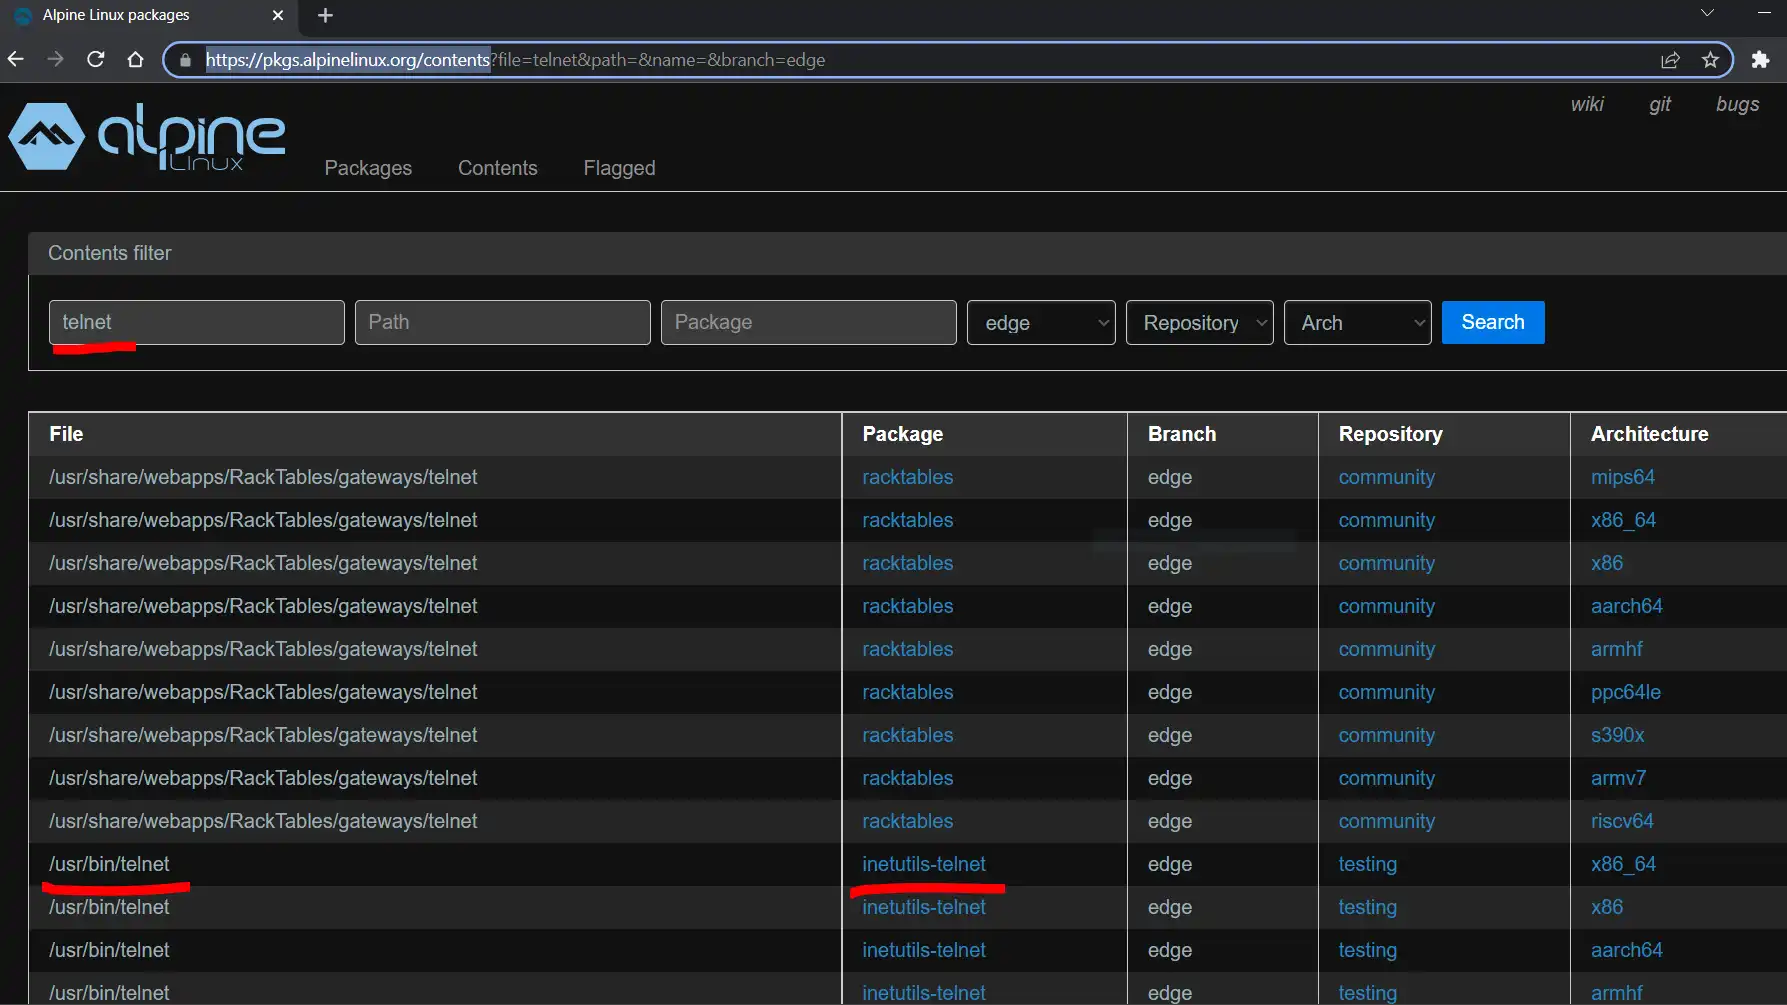This screenshot has width=1787, height=1005.
Task: Filter by ppc64le architecture
Action: point(1626,692)
